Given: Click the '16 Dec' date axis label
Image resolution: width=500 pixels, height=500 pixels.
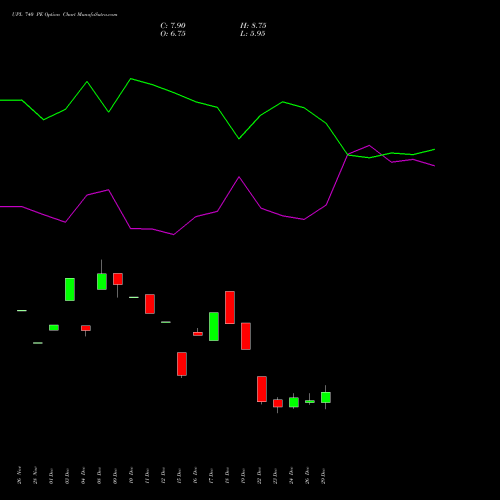Looking at the screenshot, I should coord(195,475).
